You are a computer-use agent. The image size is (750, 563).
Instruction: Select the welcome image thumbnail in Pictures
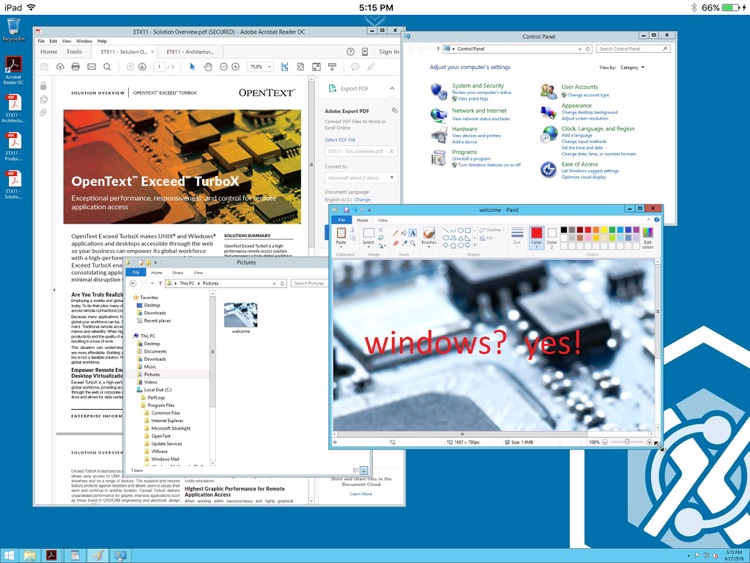pyautogui.click(x=241, y=314)
